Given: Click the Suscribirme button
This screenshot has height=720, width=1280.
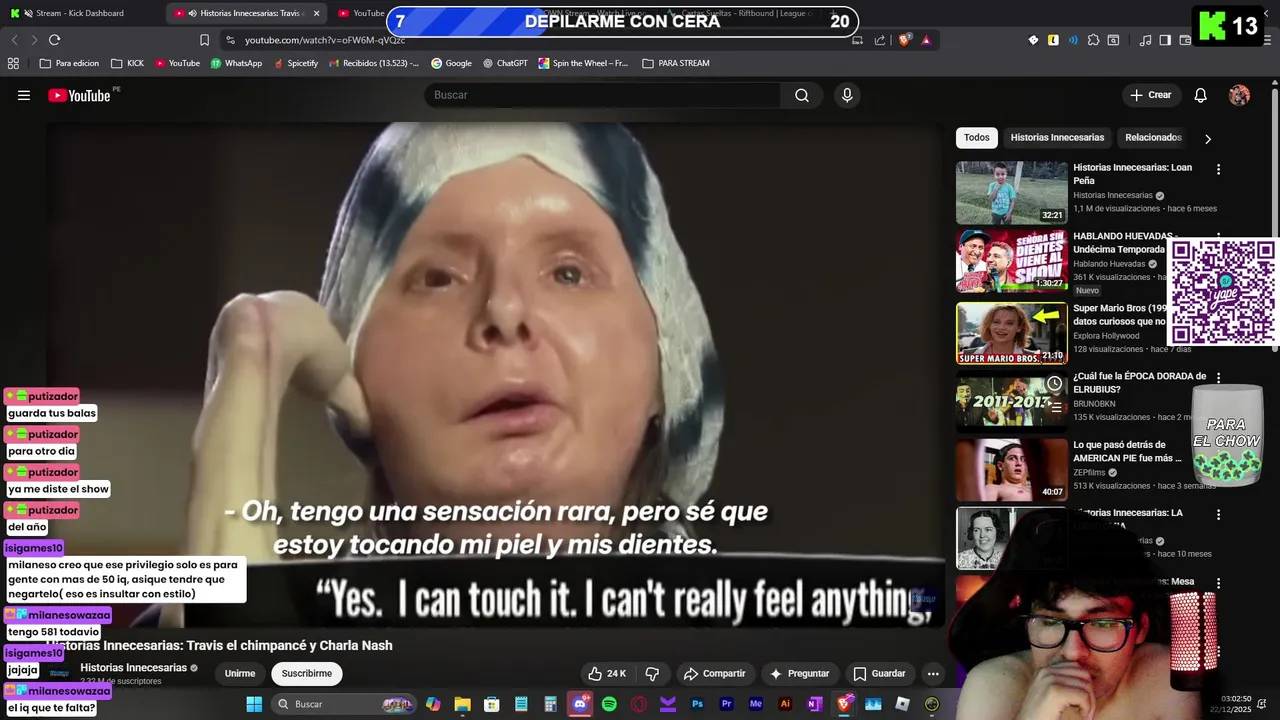Looking at the screenshot, I should [x=306, y=674].
